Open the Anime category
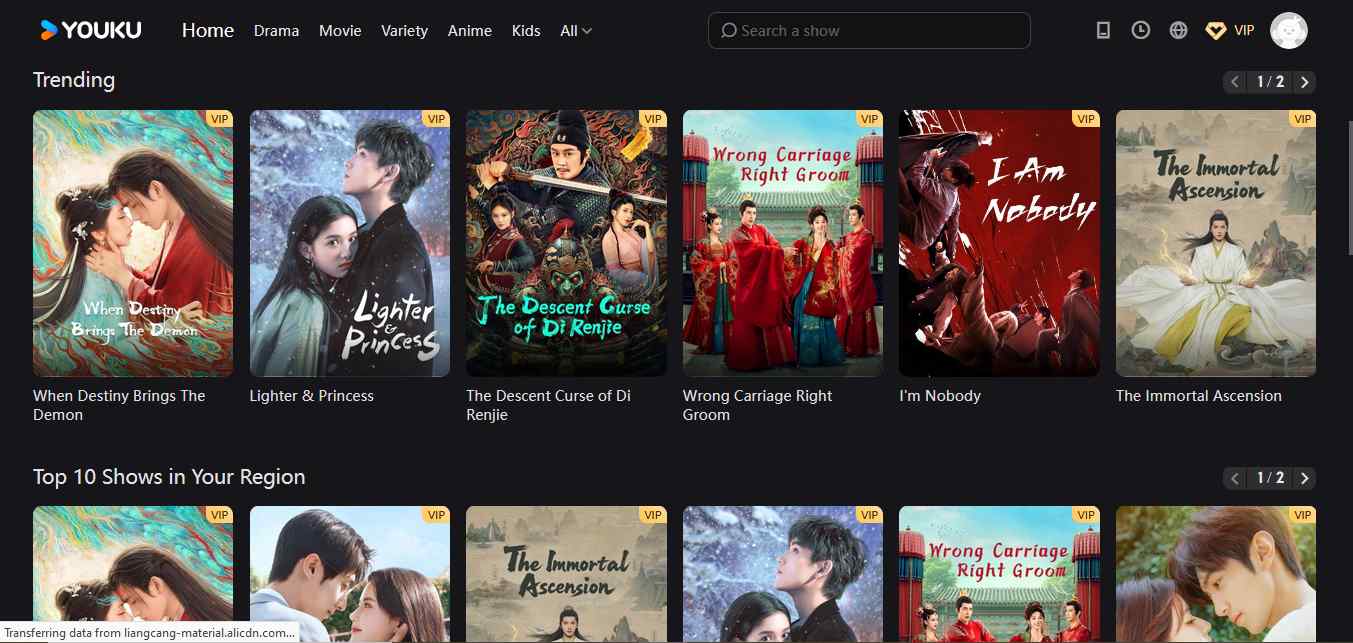Image resolution: width=1353 pixels, height=643 pixels. (470, 31)
